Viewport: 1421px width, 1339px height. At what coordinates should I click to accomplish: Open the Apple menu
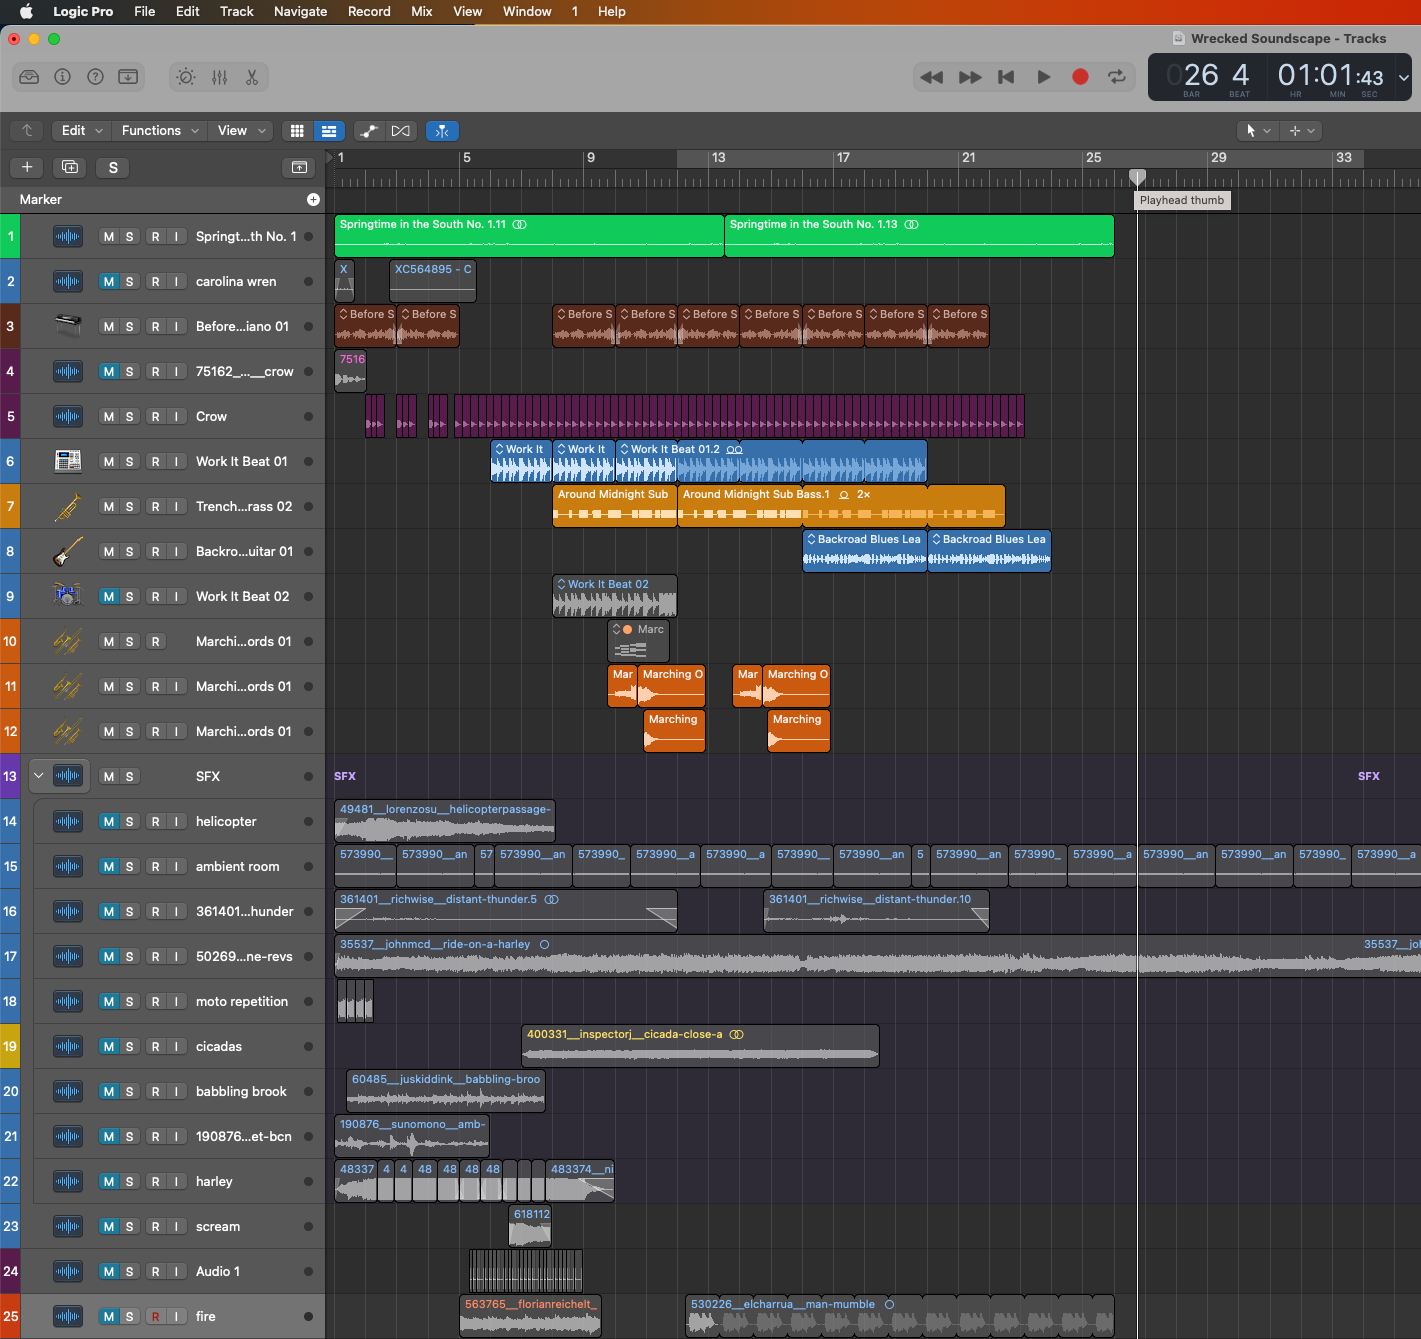coord(26,11)
